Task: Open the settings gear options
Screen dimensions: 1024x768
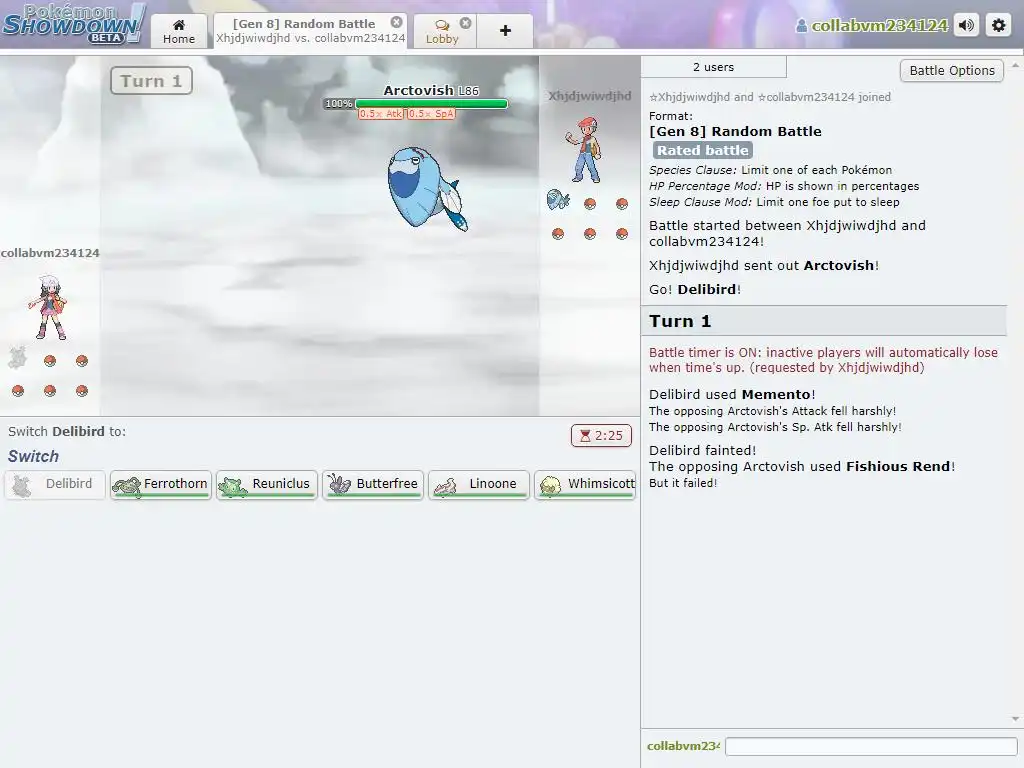Action: tap(999, 25)
